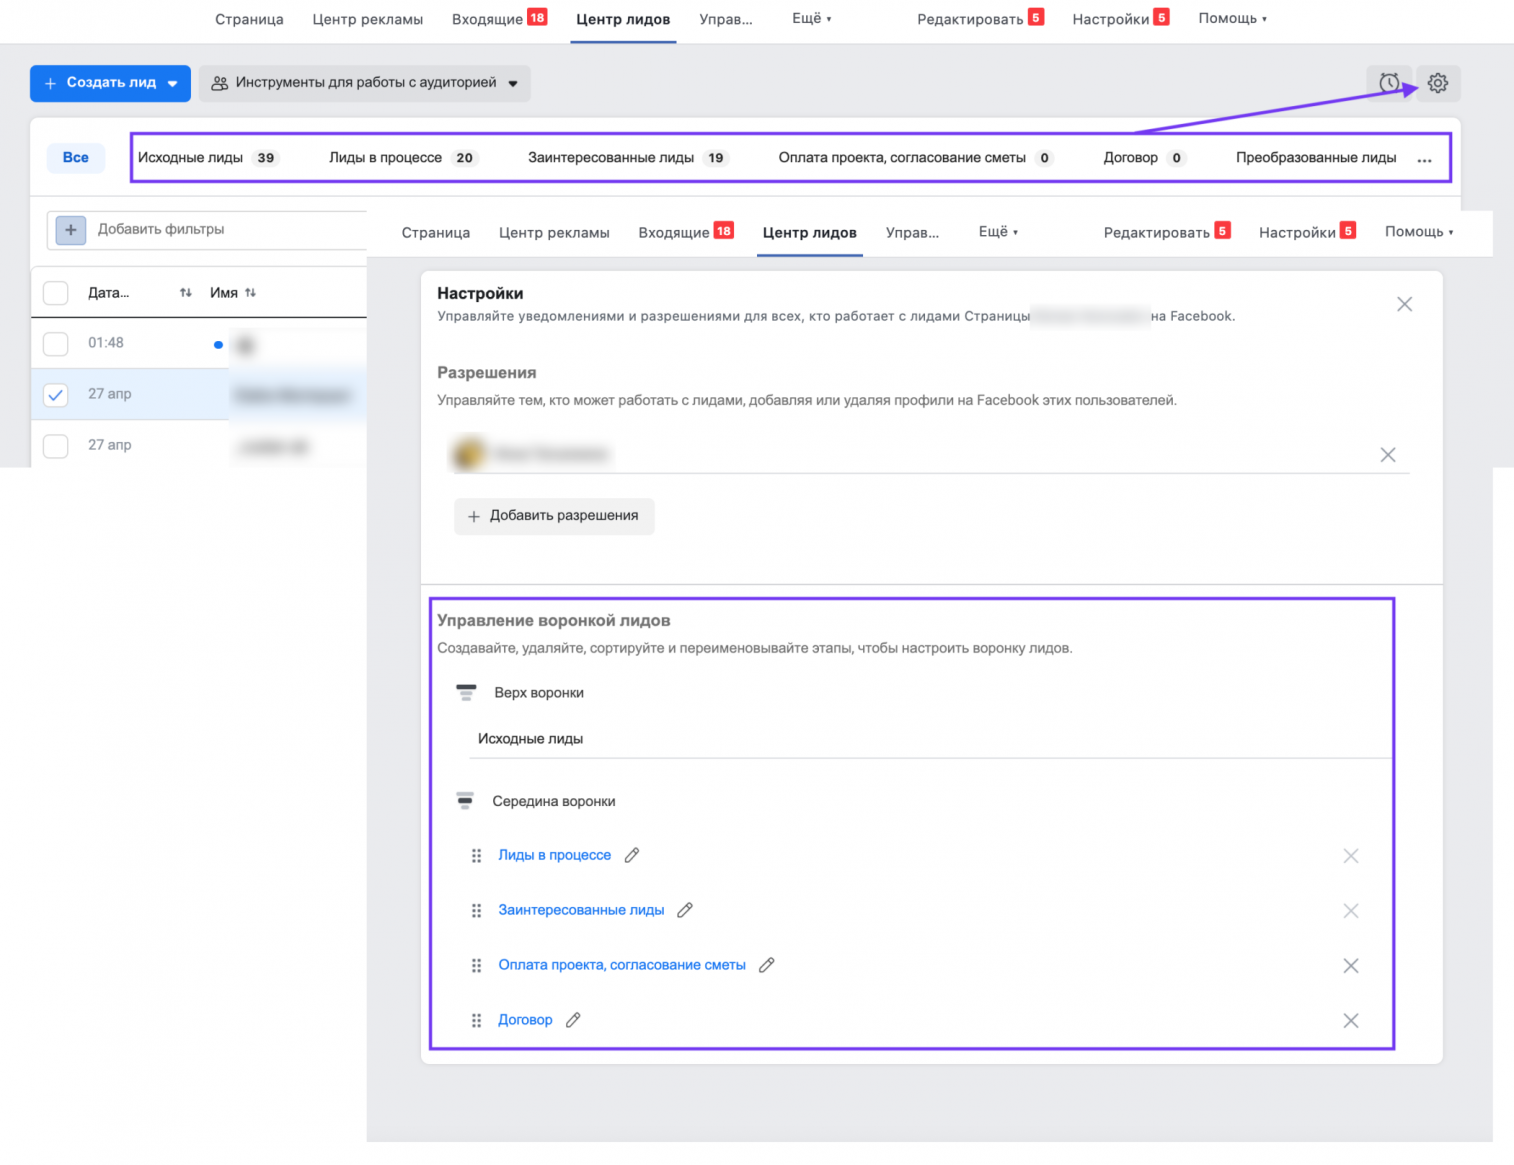Grab the drag handle of Оплата проекта stage
Screen dimensions: 1514x1165
click(477, 966)
